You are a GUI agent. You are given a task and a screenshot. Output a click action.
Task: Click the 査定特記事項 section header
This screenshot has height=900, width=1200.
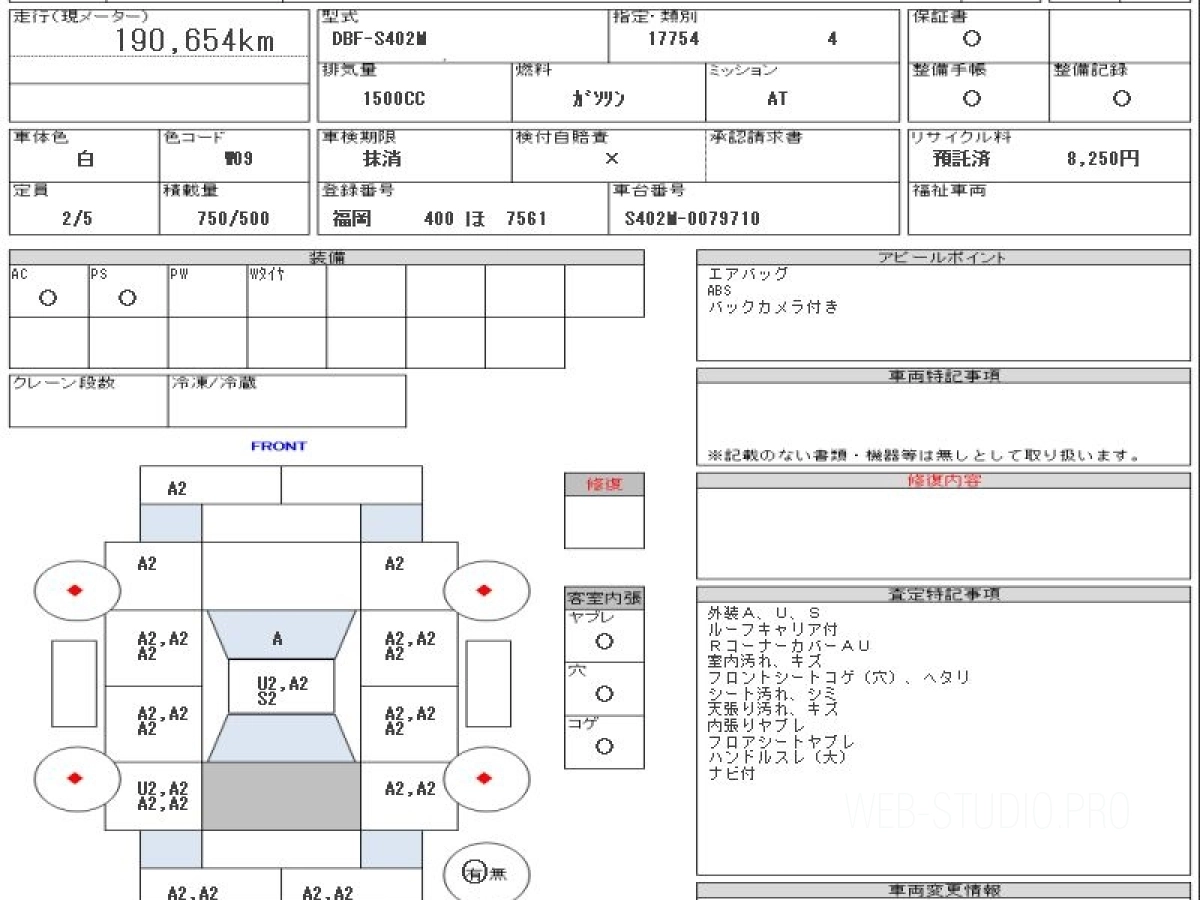(x=944, y=594)
